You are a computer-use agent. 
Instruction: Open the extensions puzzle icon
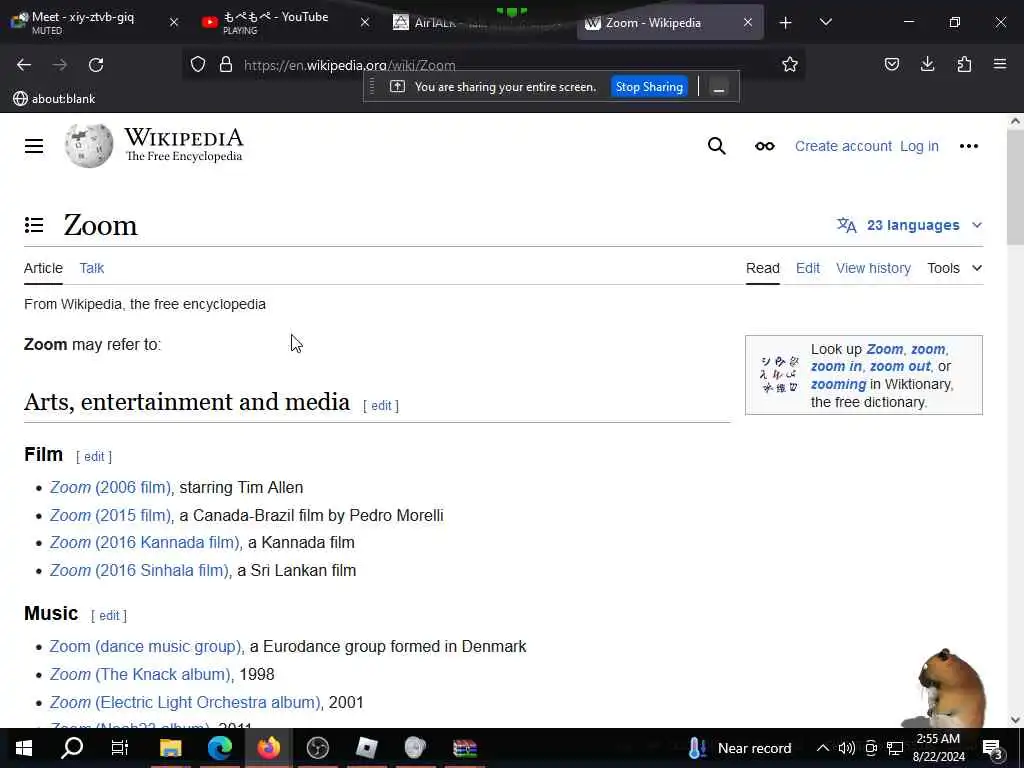[x=964, y=64]
